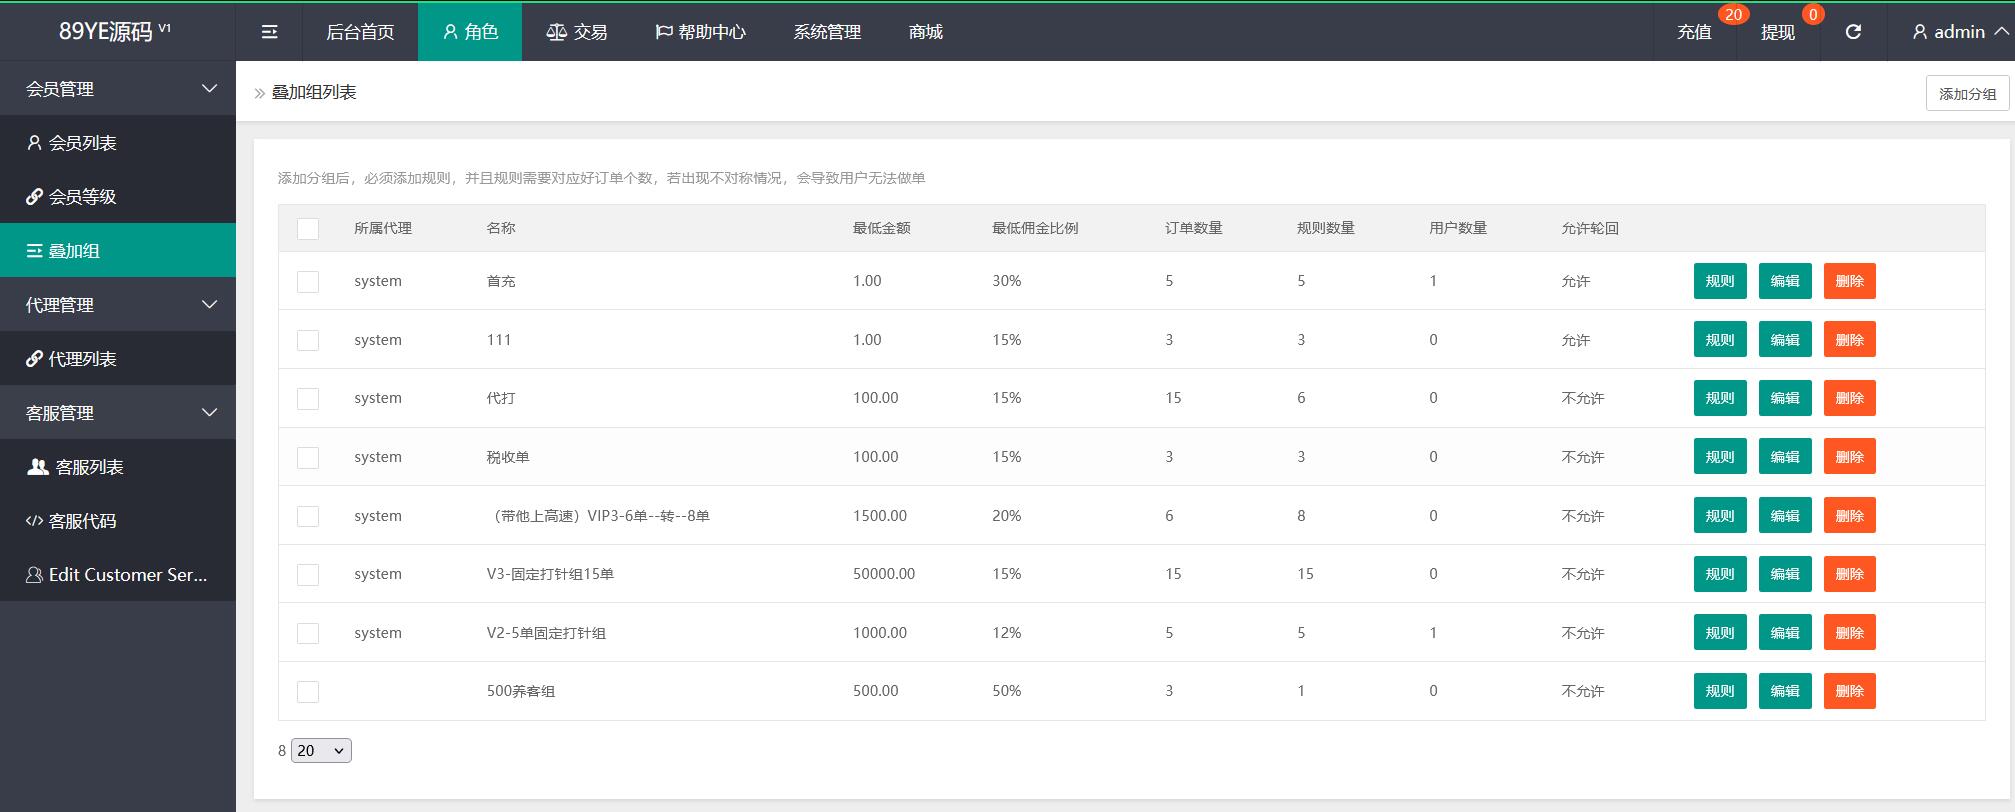Switch to the 交易 menu
Viewport: 2015px width, 812px height.
[x=577, y=32]
